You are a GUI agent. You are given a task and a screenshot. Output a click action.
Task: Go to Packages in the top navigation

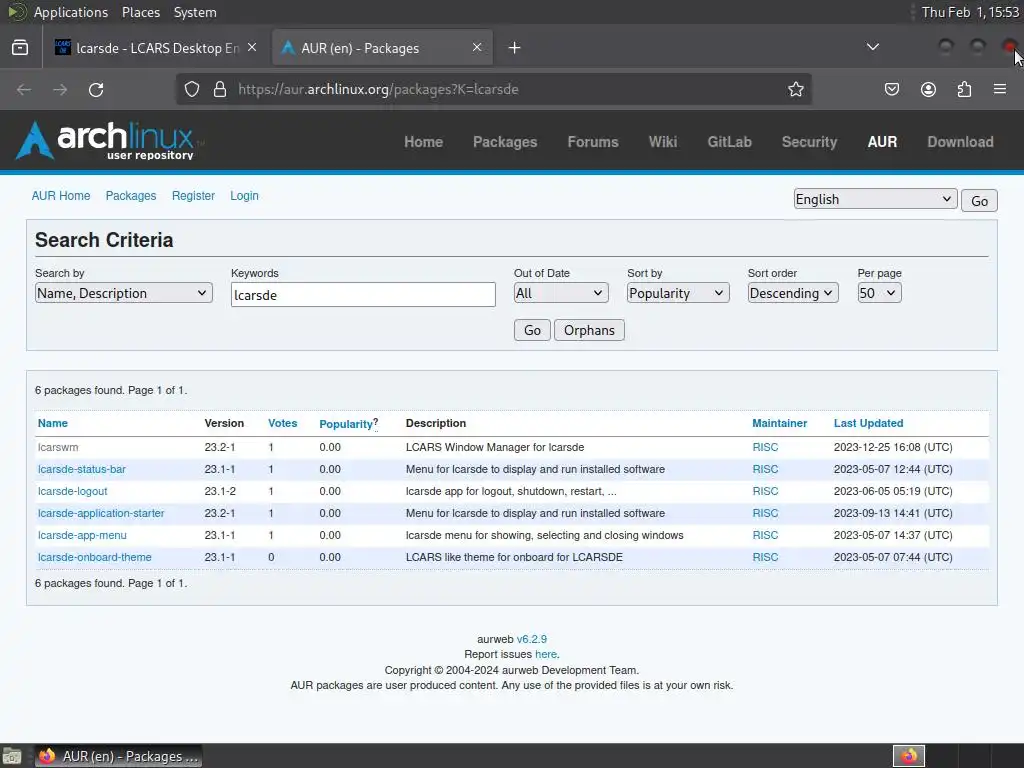[x=505, y=142]
